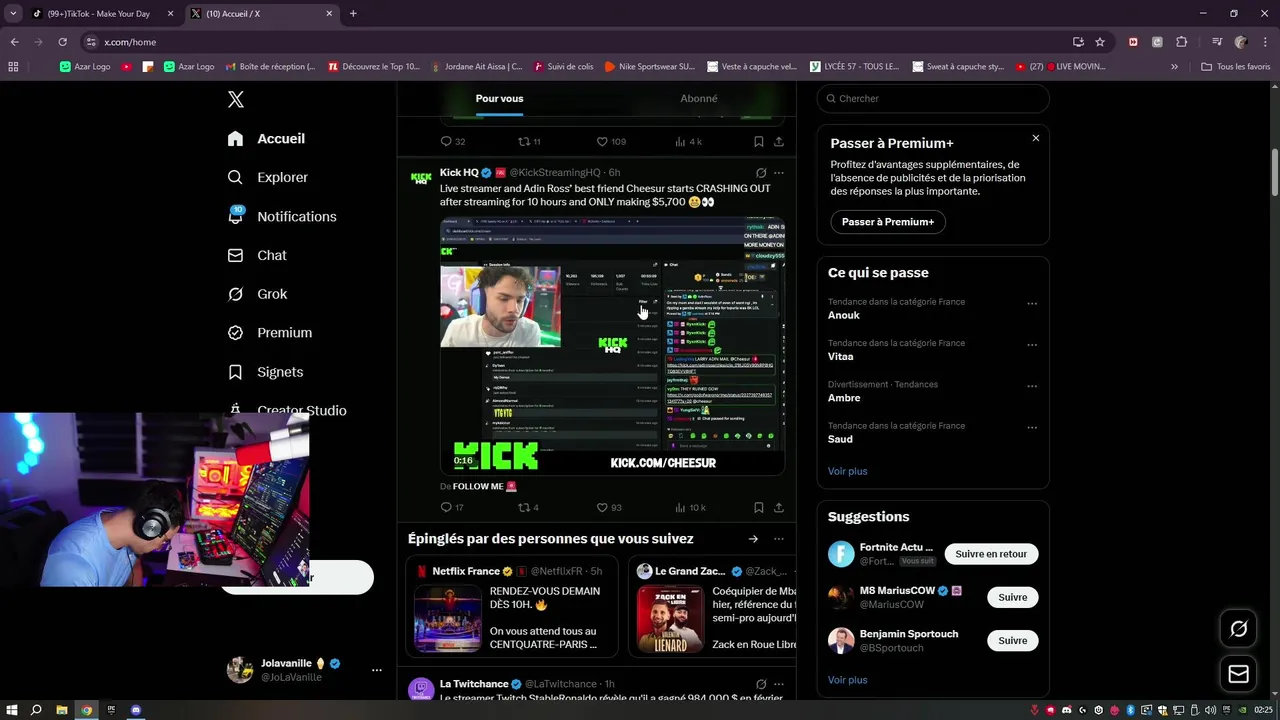View analytics of the Kick HQ post

[x=690, y=508]
